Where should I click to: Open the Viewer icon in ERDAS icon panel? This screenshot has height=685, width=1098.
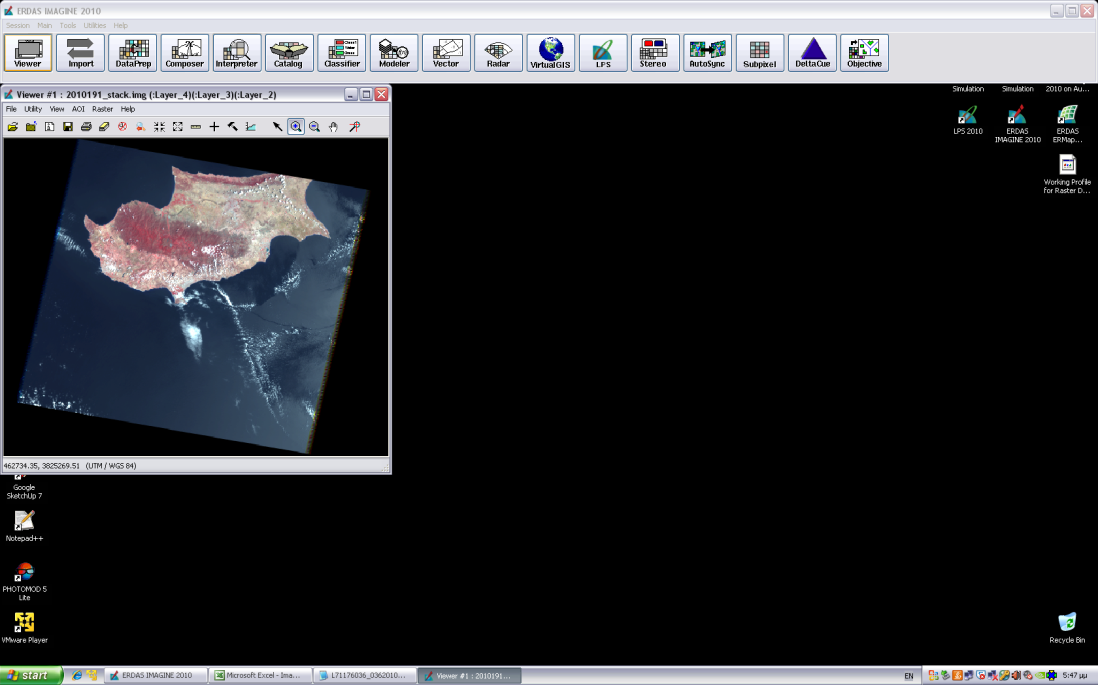(x=28, y=53)
